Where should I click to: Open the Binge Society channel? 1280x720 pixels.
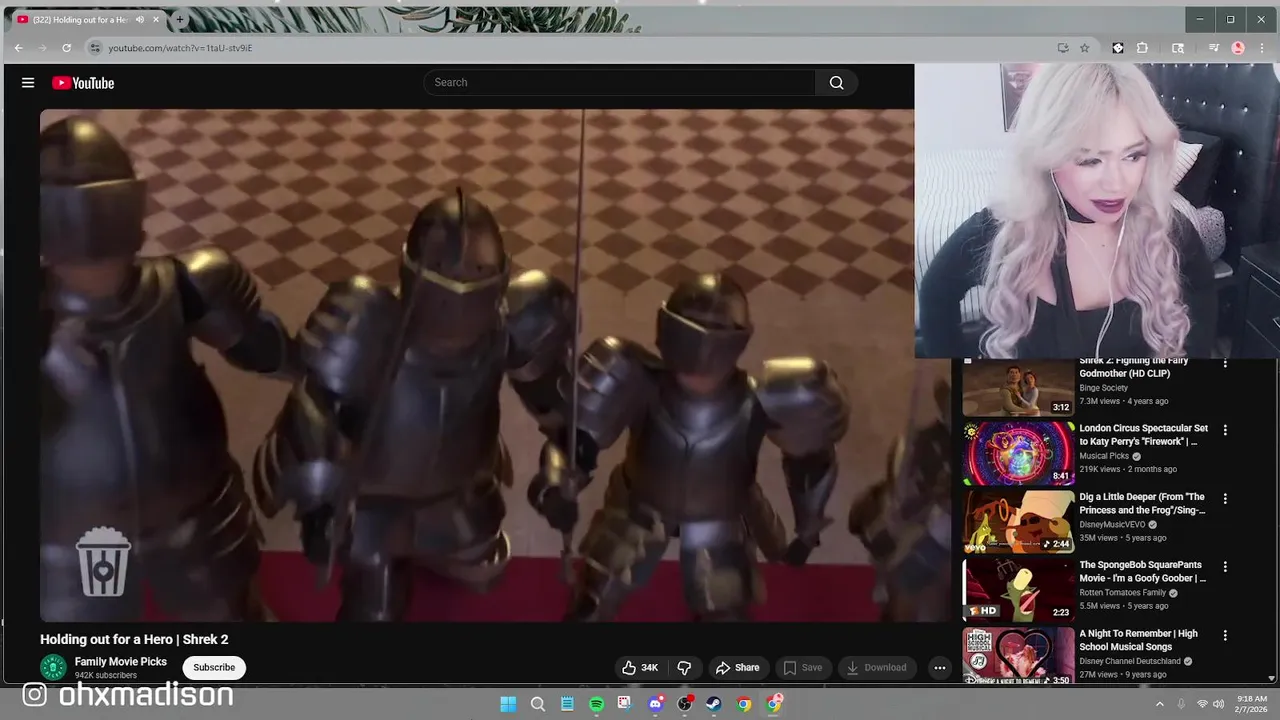point(1103,387)
